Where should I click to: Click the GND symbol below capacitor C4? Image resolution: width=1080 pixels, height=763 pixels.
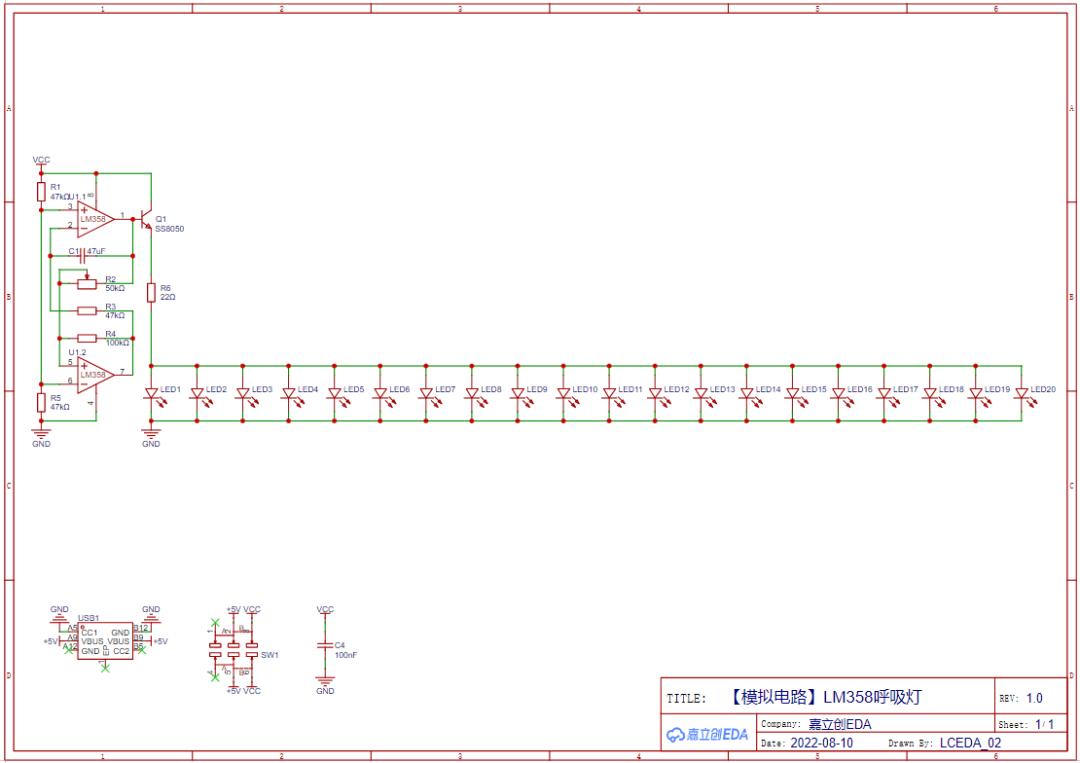(x=325, y=685)
